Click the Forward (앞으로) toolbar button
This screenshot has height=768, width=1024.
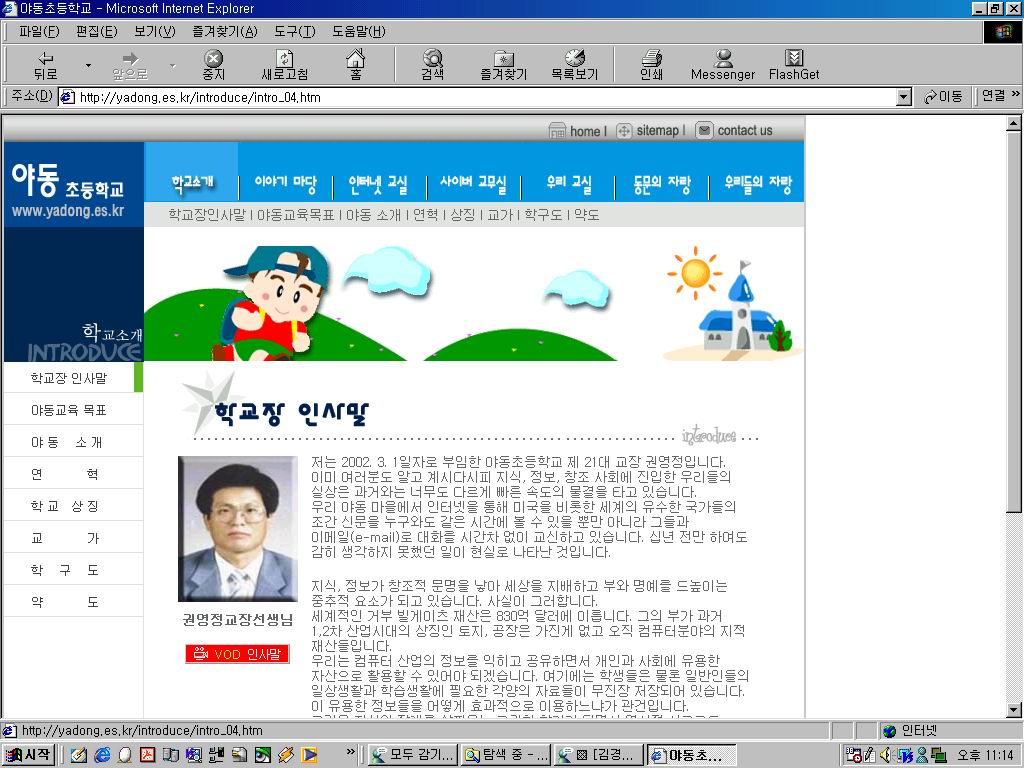tap(130, 65)
